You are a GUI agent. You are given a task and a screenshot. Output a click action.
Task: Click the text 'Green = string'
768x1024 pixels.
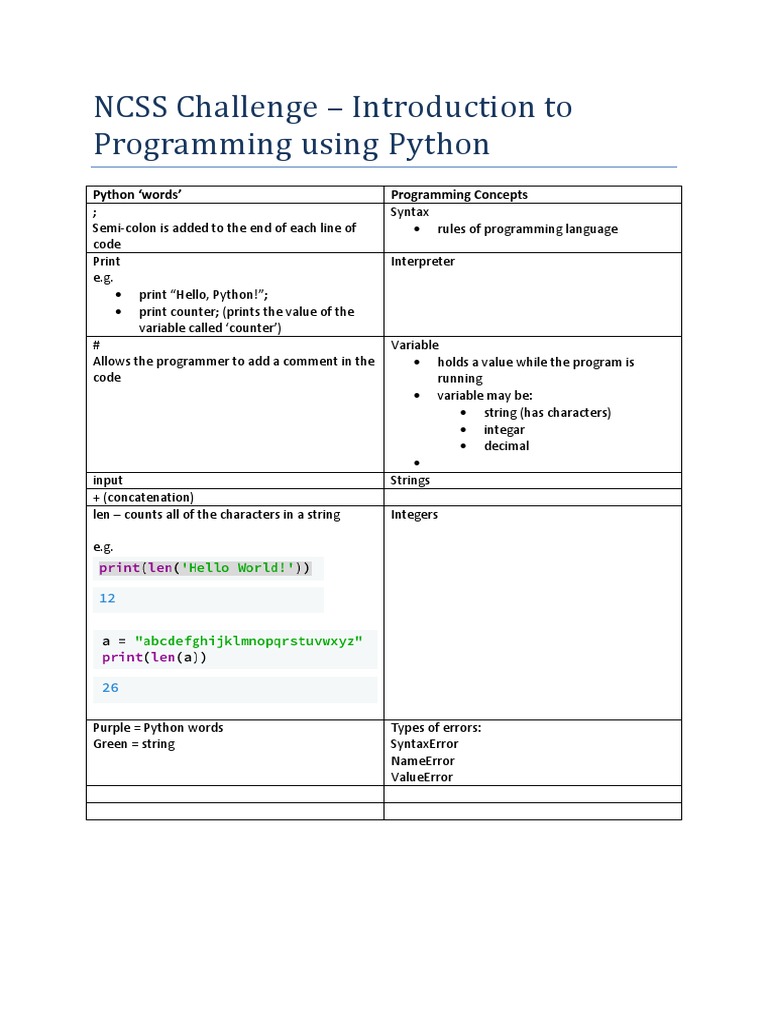134,744
